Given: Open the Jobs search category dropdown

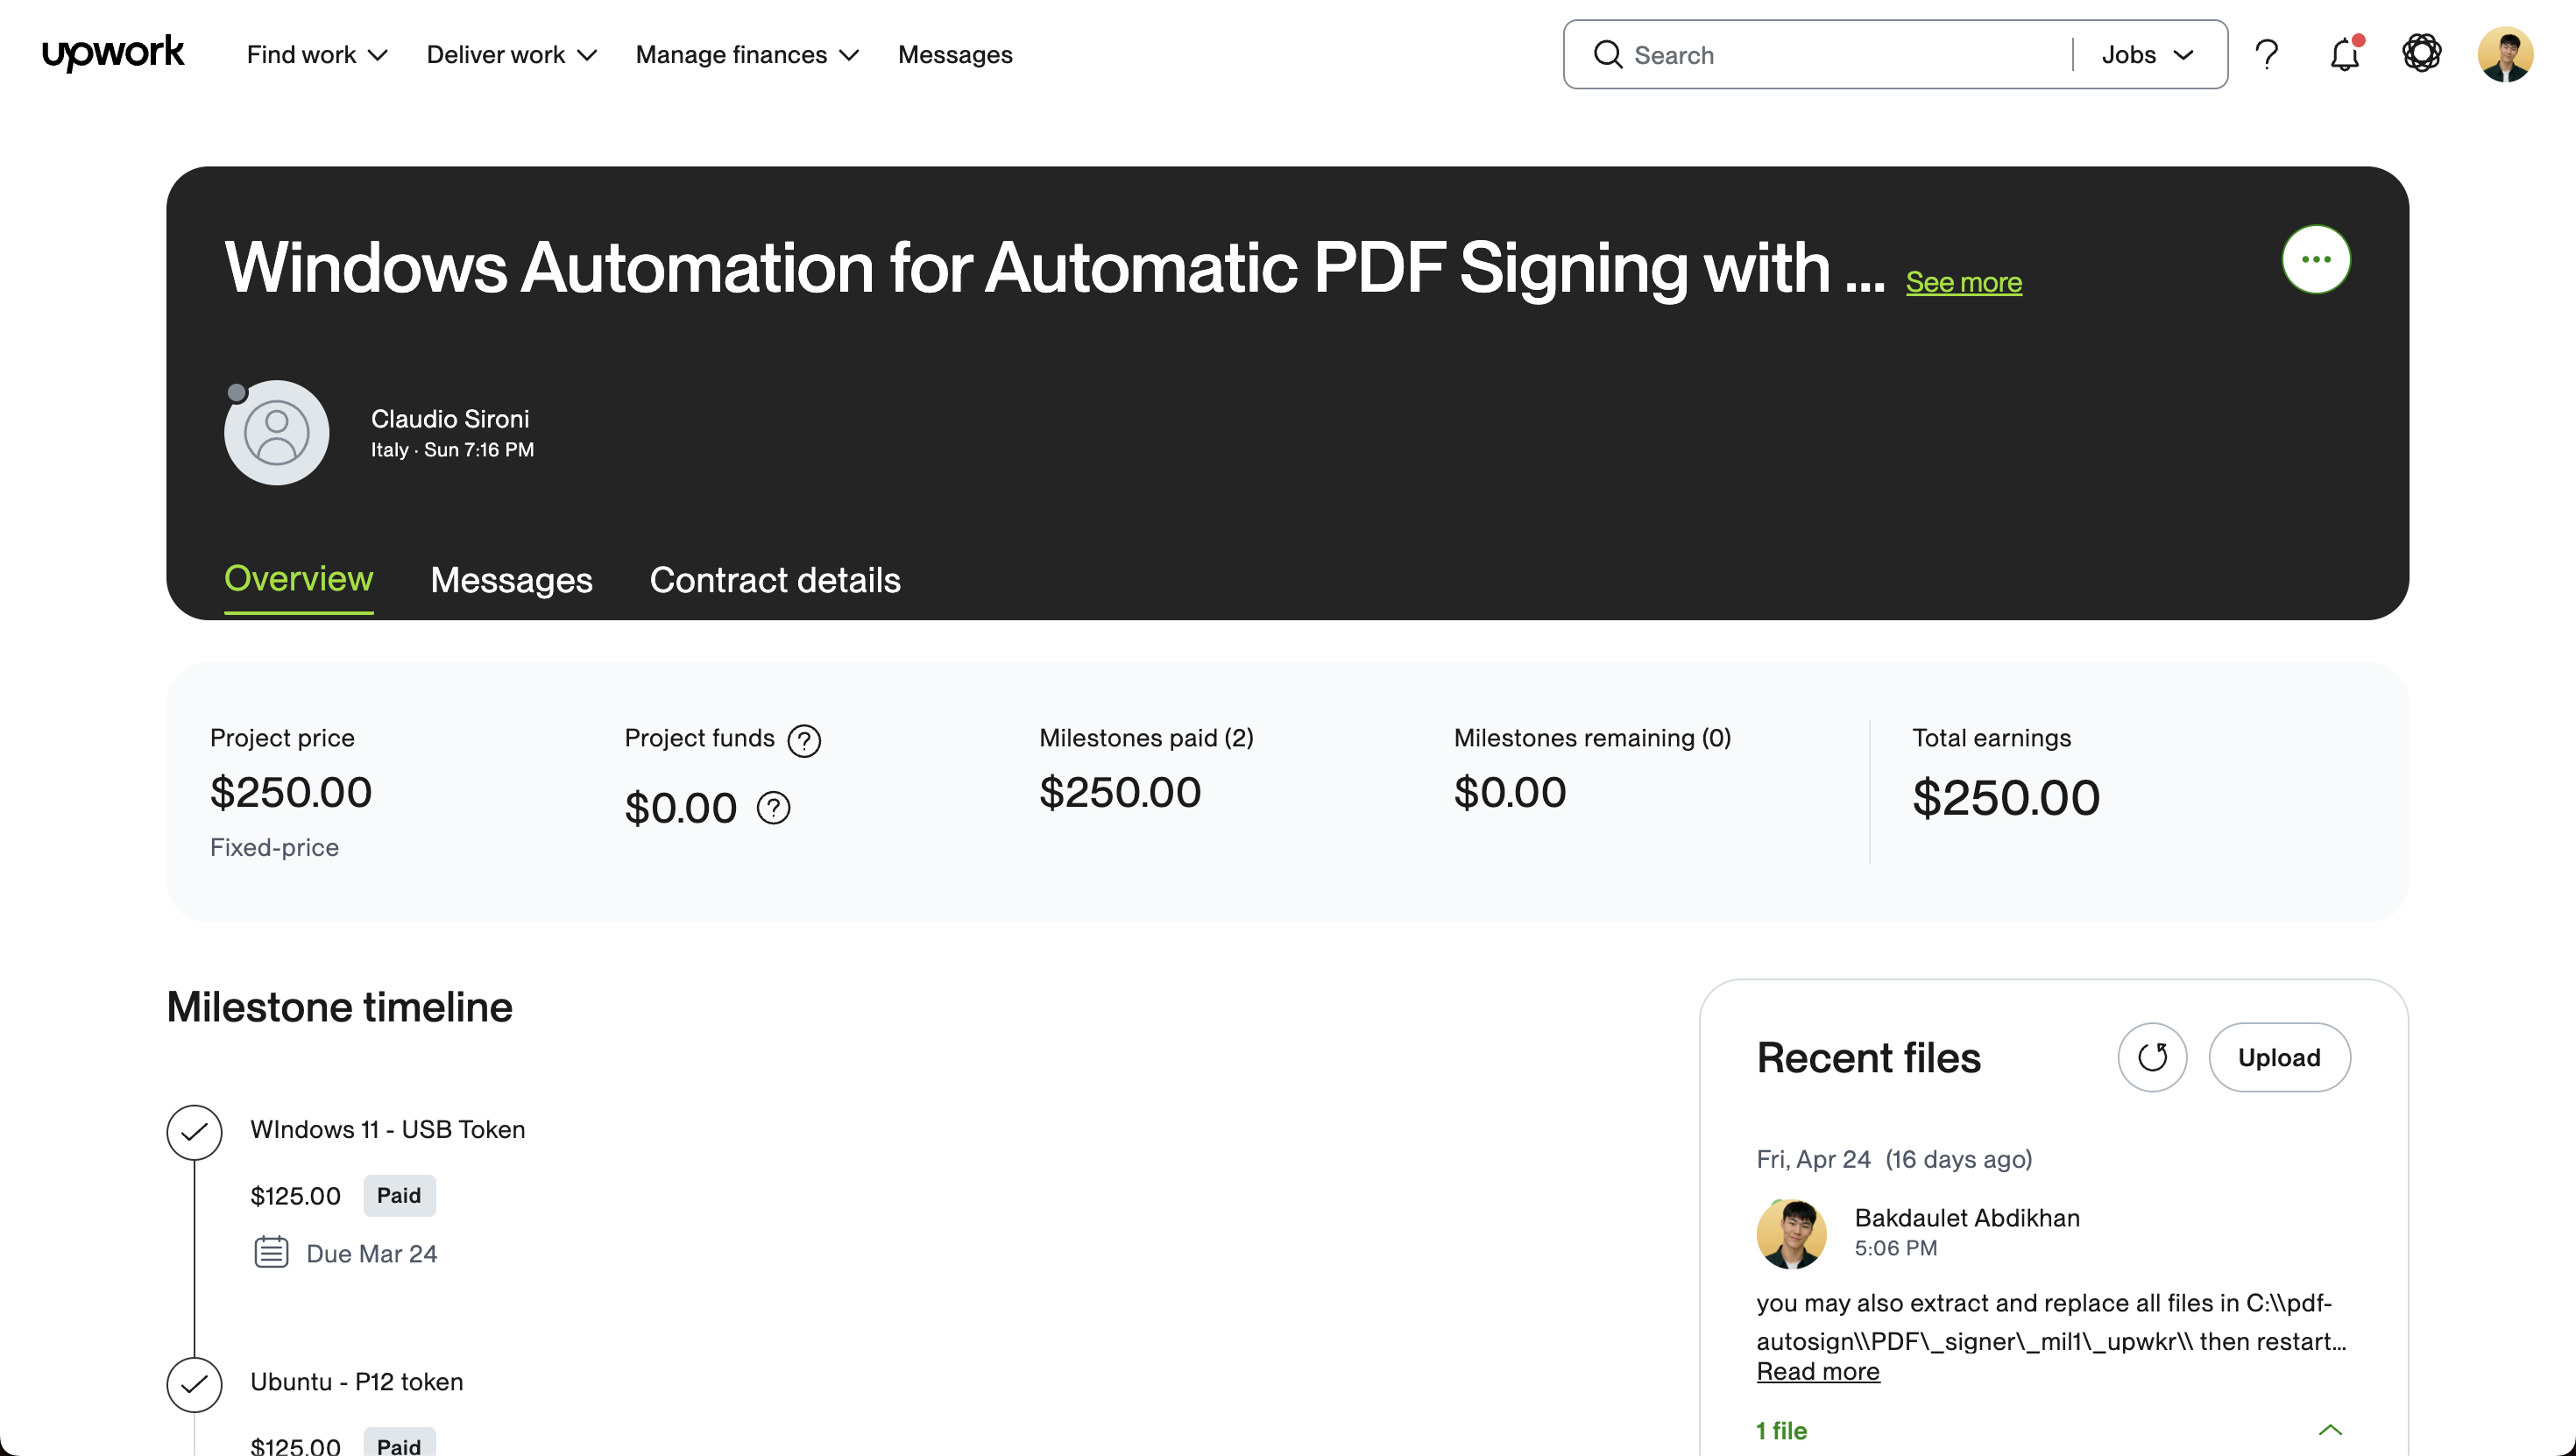Looking at the screenshot, I should tap(2147, 54).
